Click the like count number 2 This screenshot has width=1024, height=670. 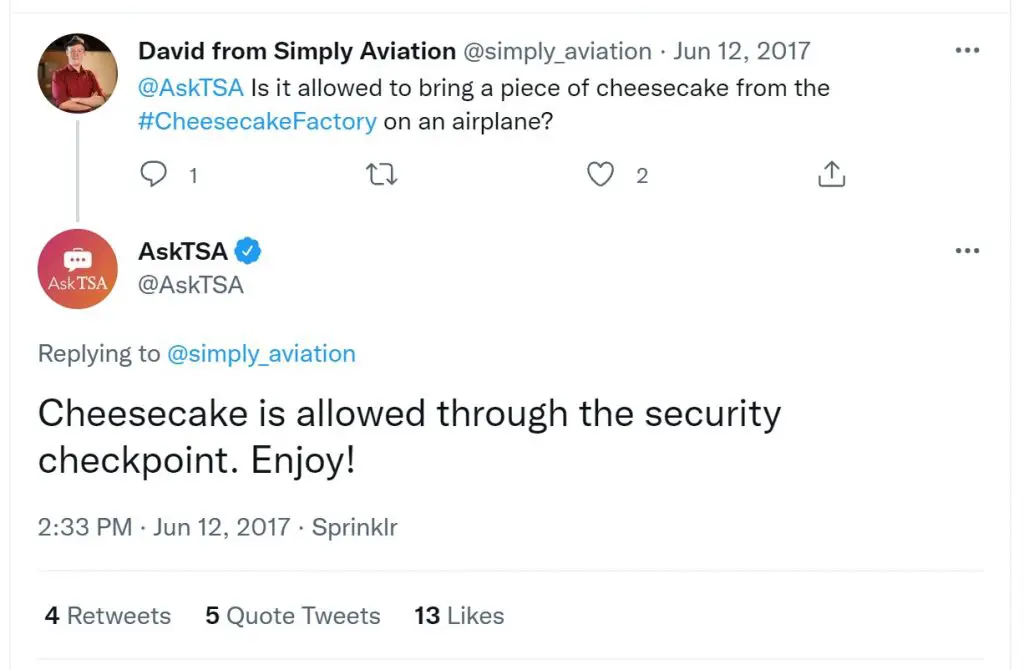(x=642, y=176)
